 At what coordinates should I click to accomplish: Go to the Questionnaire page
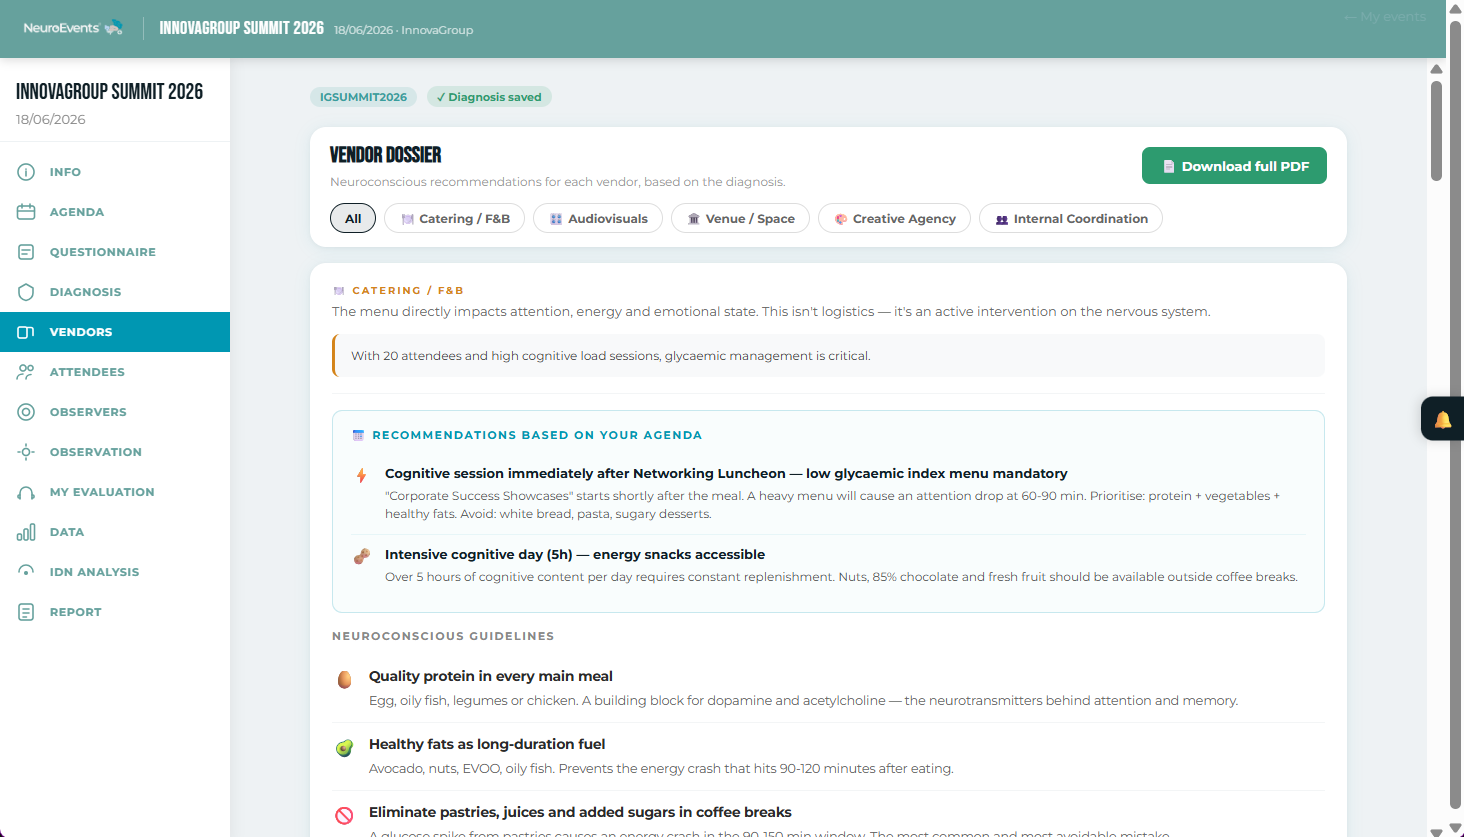pos(115,252)
